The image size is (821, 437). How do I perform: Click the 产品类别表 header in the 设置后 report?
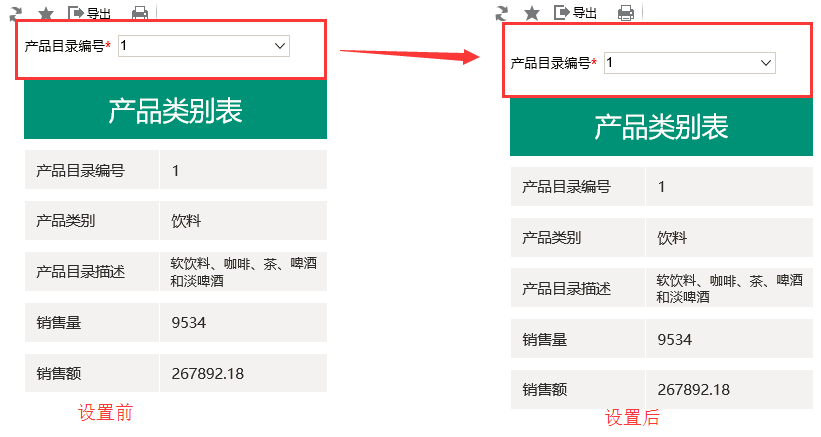pos(661,127)
